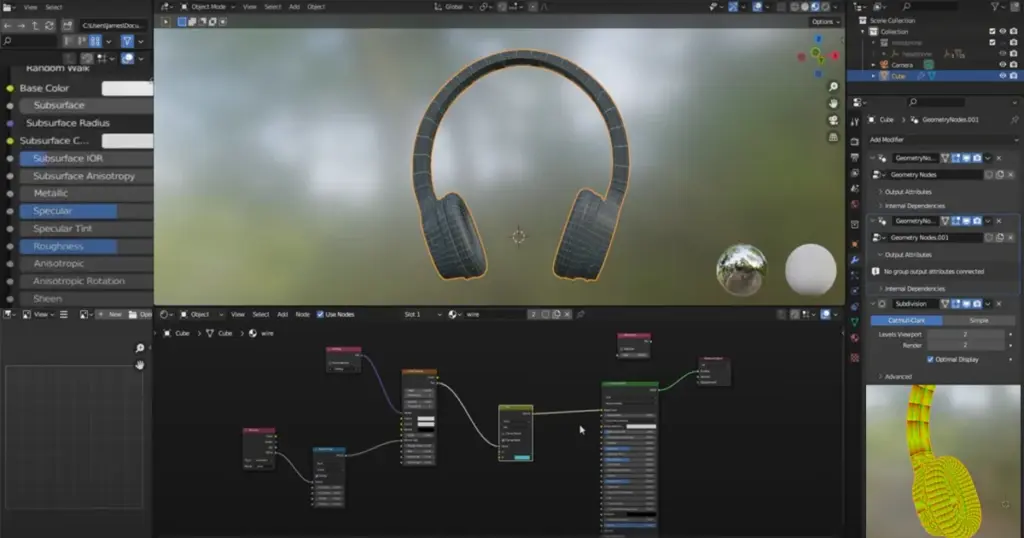Open the shader editor Add menu
Image resolution: width=1024 pixels, height=538 pixels.
pyautogui.click(x=282, y=315)
